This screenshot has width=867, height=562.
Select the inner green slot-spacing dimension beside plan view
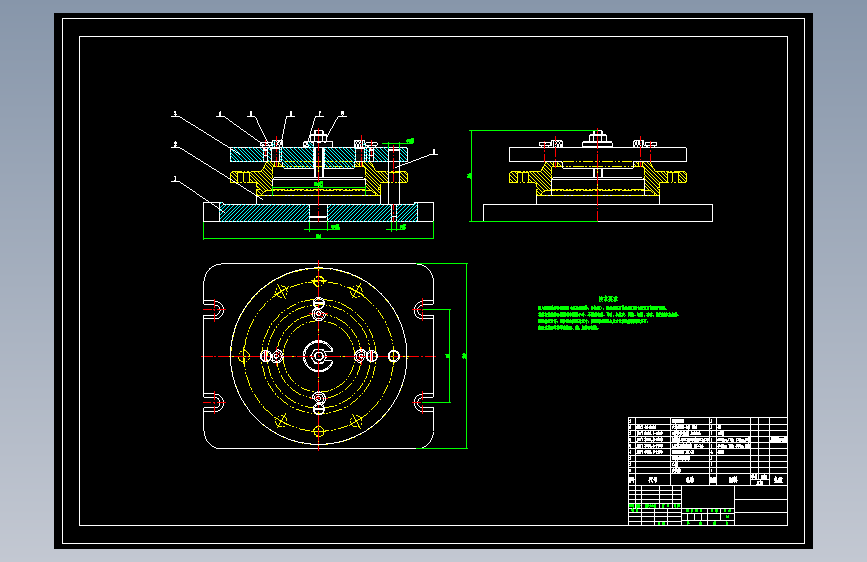tap(449, 356)
